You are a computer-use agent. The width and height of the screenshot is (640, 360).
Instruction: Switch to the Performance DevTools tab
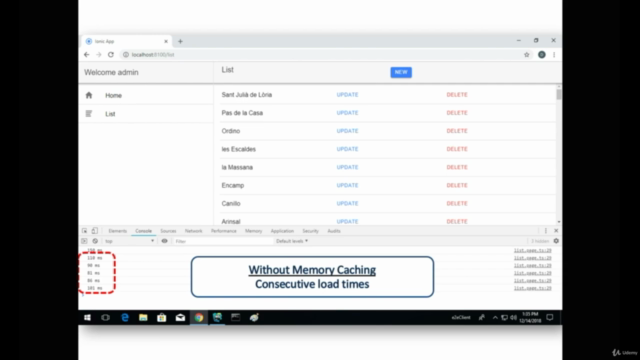pyautogui.click(x=224, y=231)
